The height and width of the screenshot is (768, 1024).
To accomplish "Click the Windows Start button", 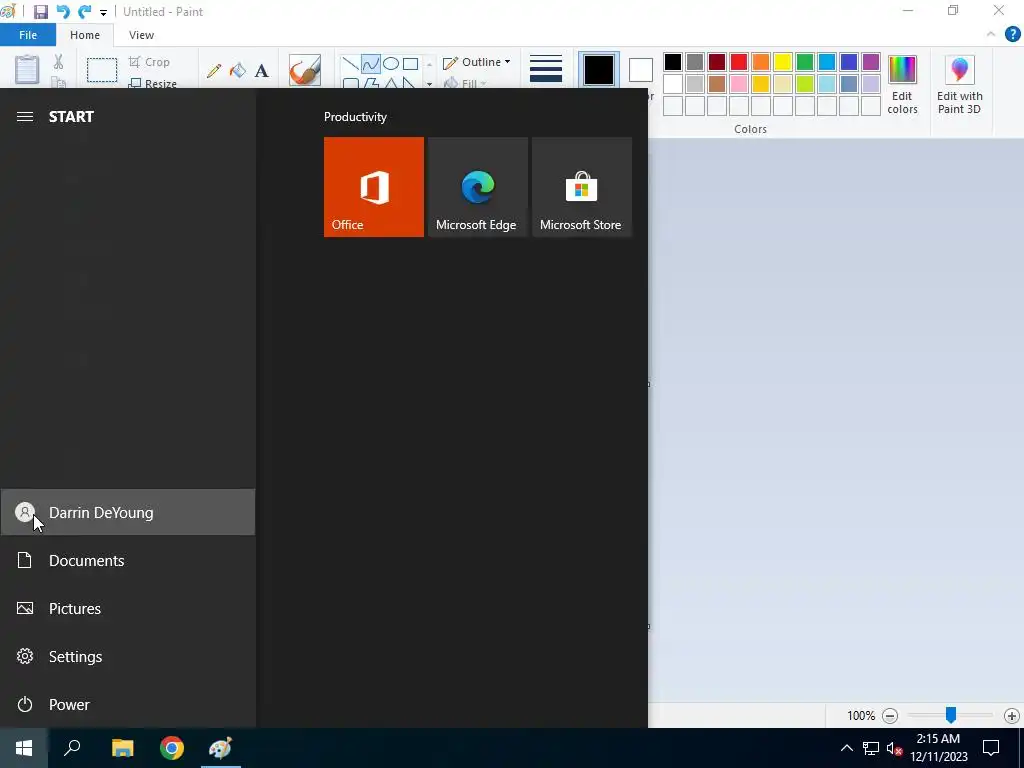I will point(24,748).
